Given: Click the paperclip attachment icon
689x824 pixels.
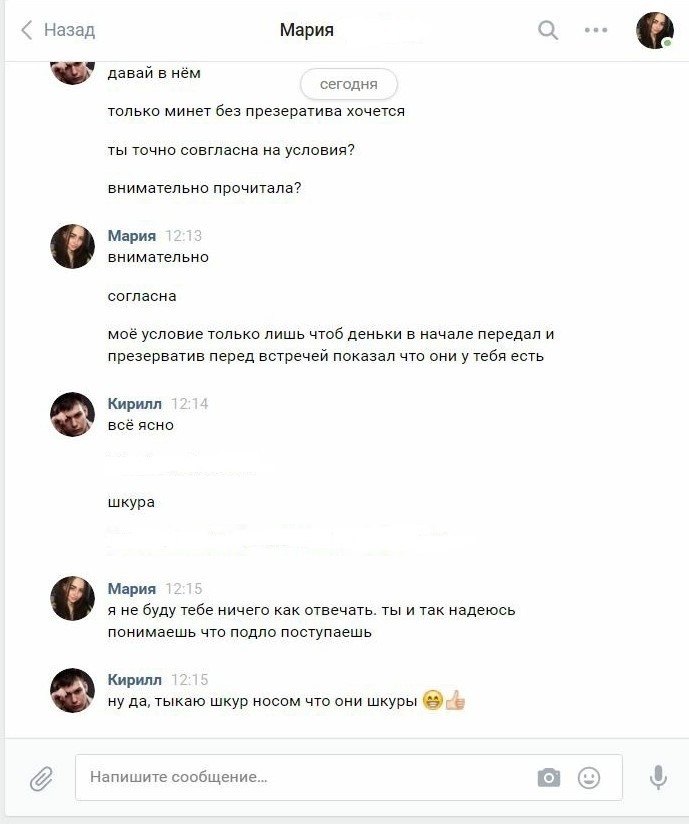Looking at the screenshot, I should click(41, 778).
